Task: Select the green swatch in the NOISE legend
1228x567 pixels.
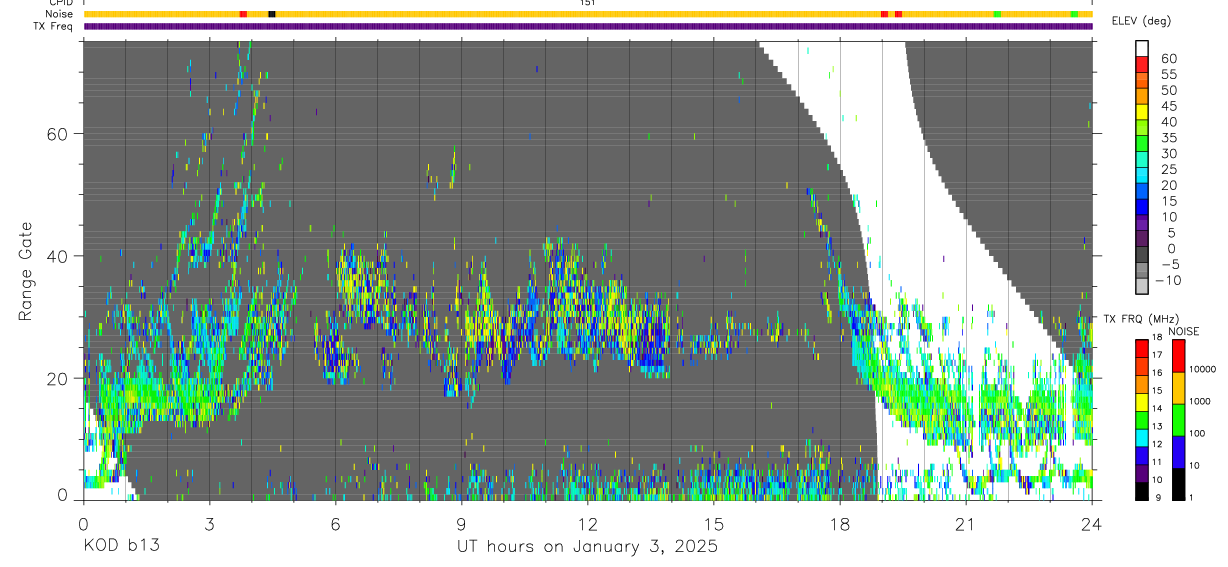Action: pyautogui.click(x=1178, y=420)
